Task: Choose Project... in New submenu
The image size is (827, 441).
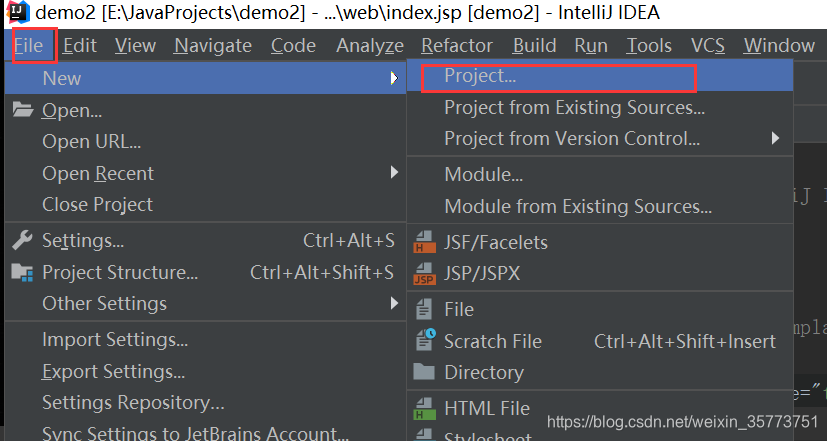Action: (x=600, y=76)
